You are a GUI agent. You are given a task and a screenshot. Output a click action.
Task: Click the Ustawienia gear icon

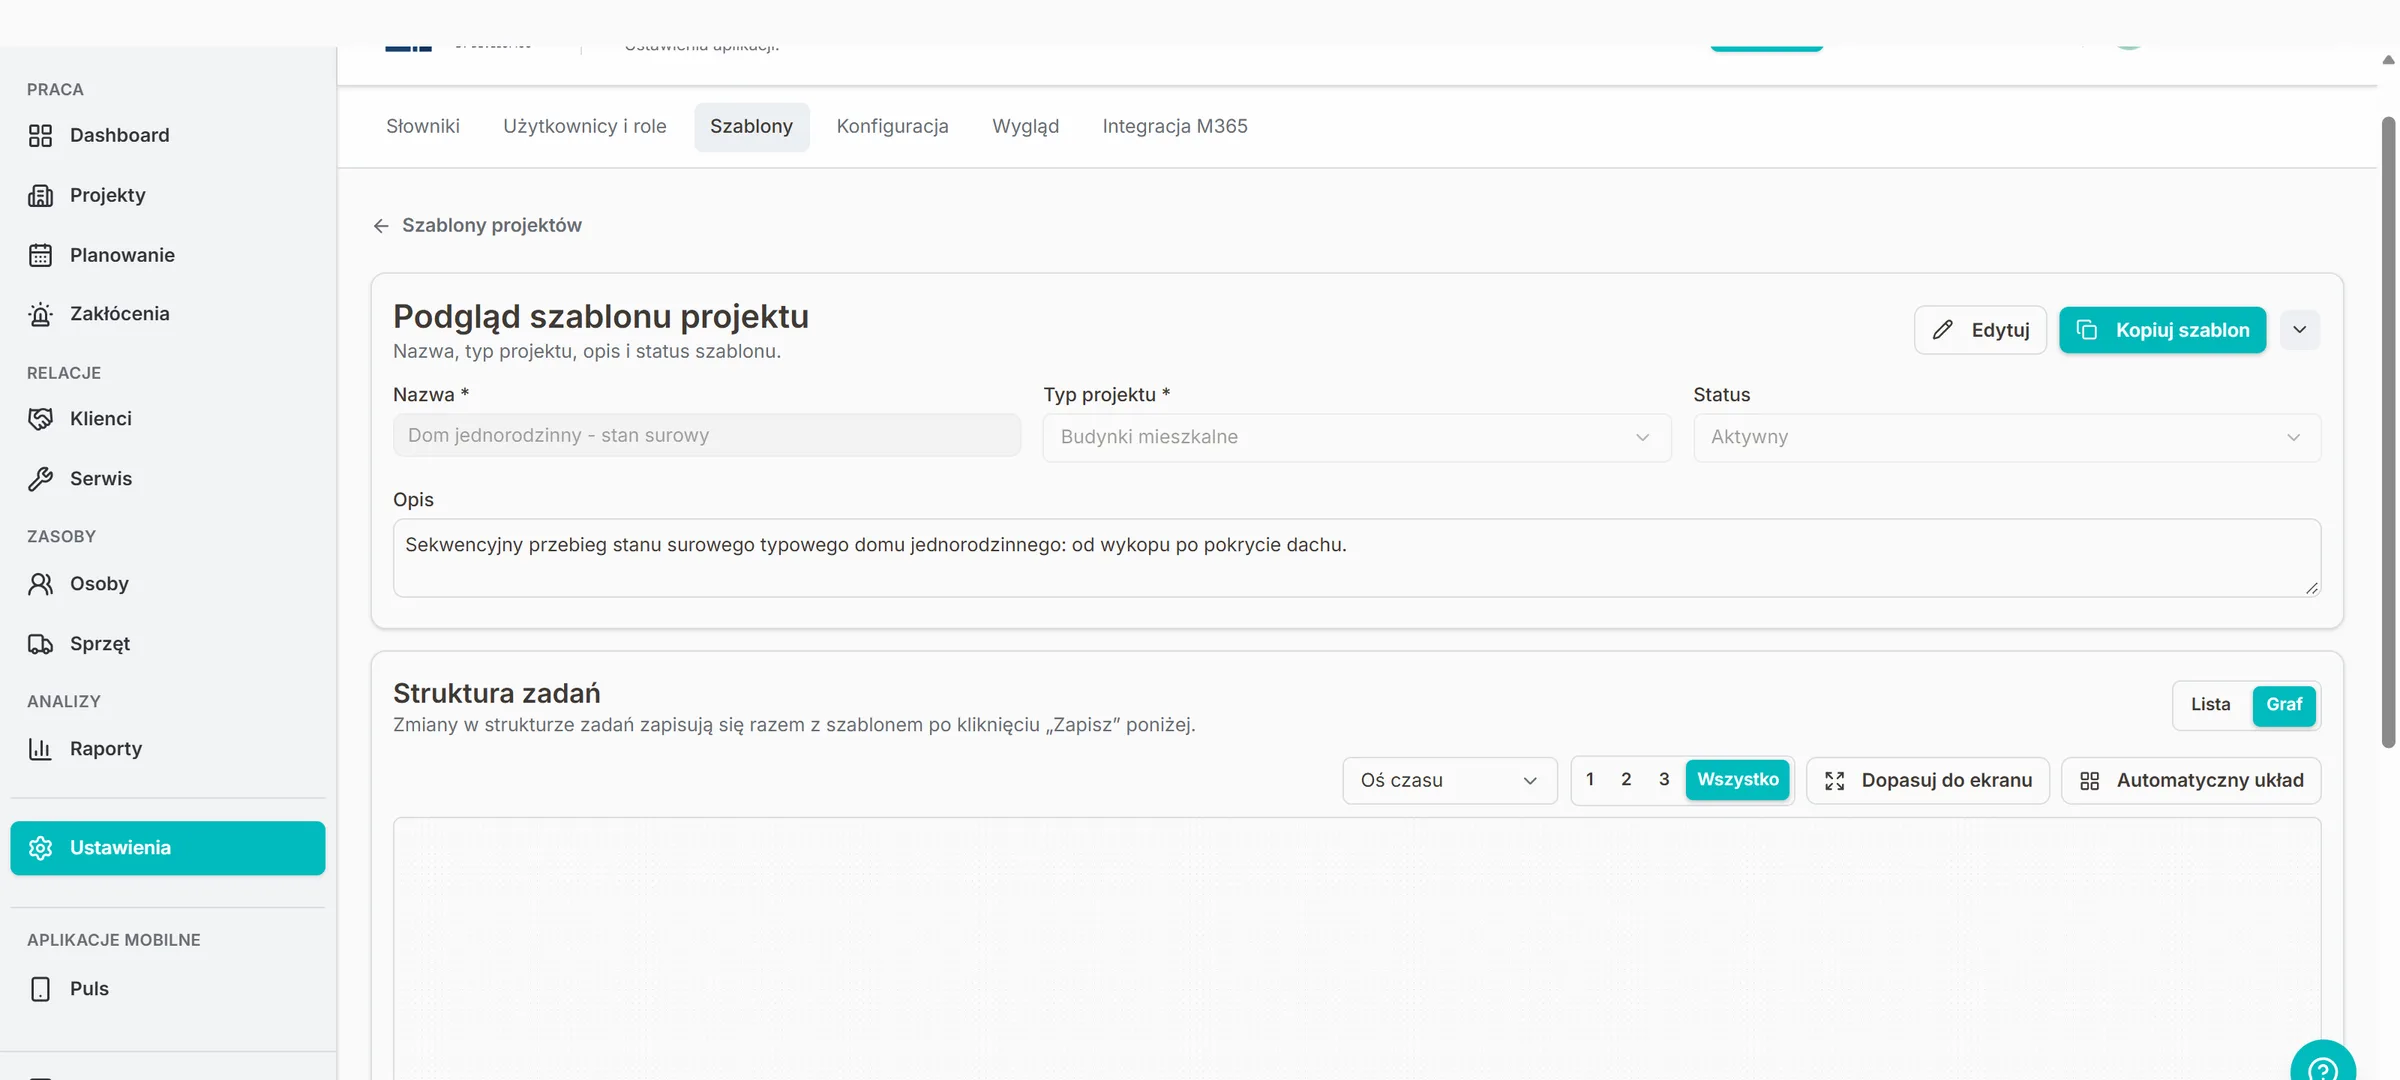(x=40, y=848)
